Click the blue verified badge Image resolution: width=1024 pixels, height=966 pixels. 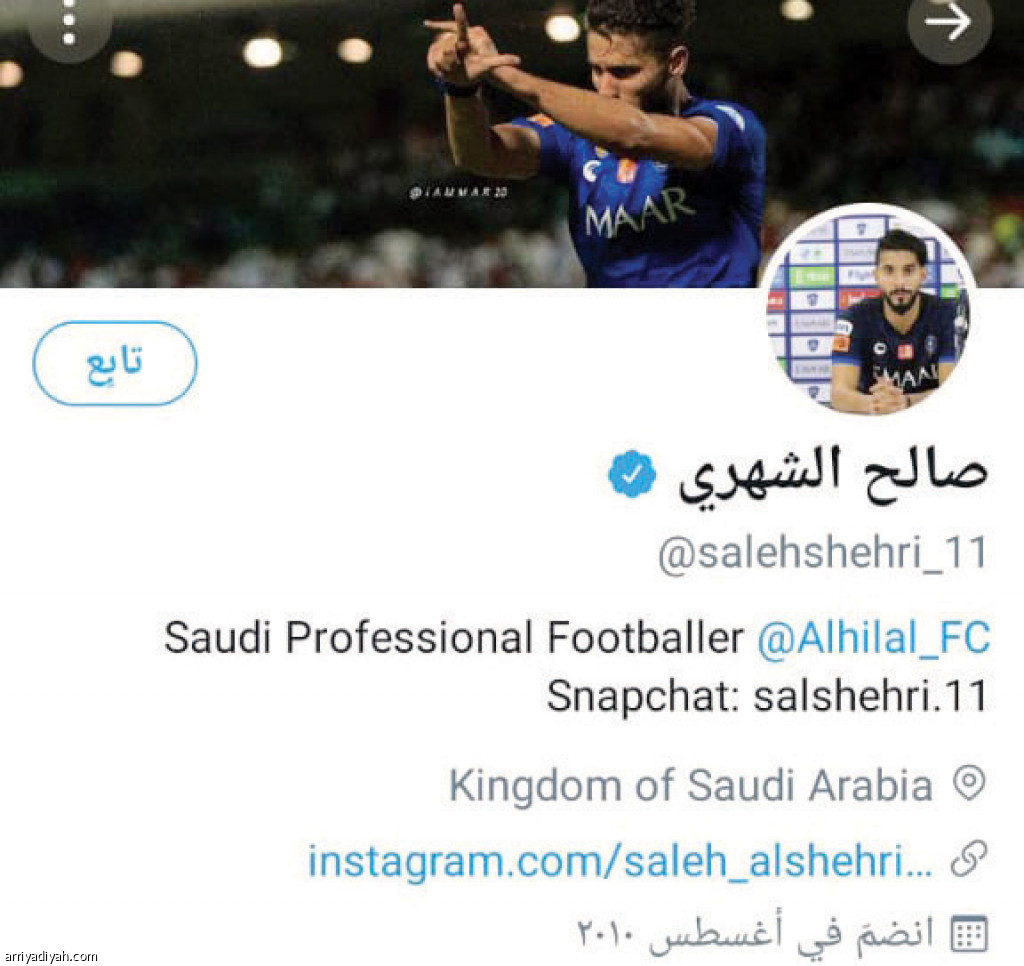pos(632,474)
